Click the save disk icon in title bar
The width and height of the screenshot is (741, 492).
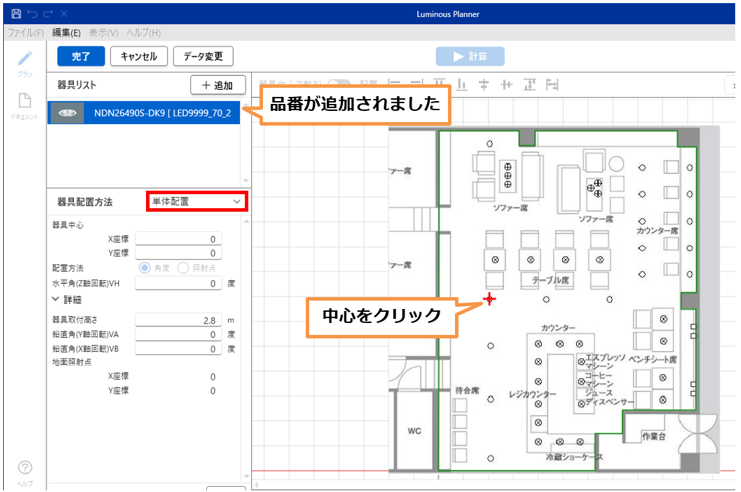pyautogui.click(x=15, y=15)
